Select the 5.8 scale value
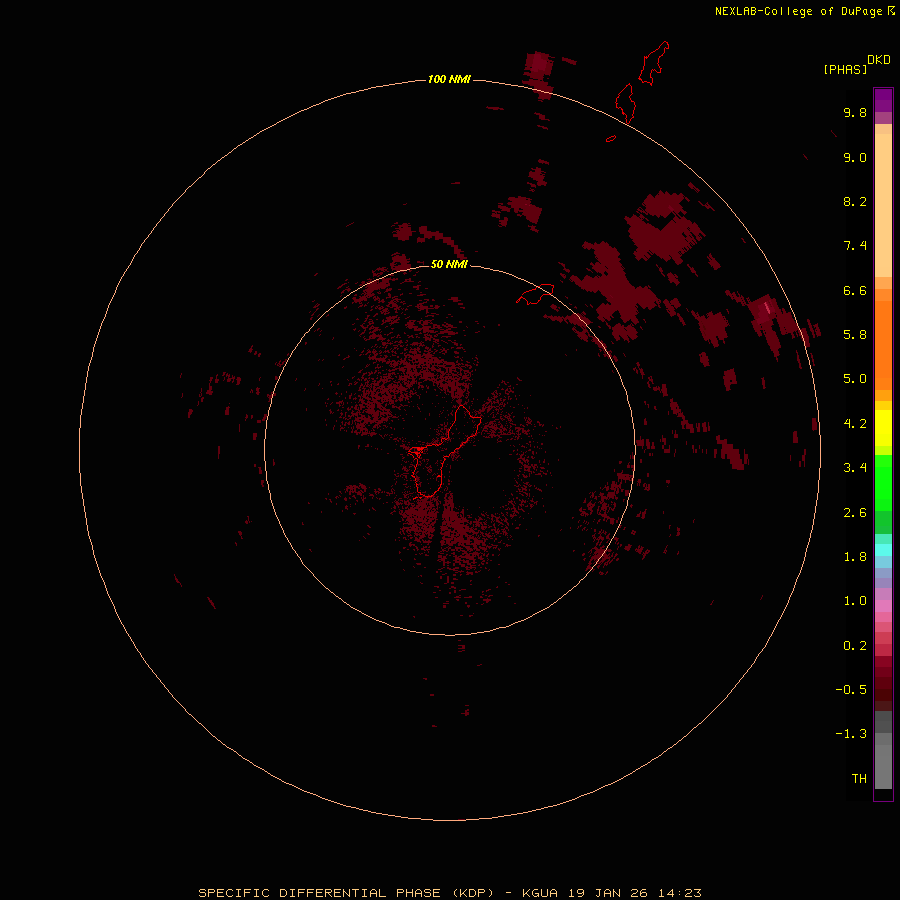 pyautogui.click(x=855, y=335)
